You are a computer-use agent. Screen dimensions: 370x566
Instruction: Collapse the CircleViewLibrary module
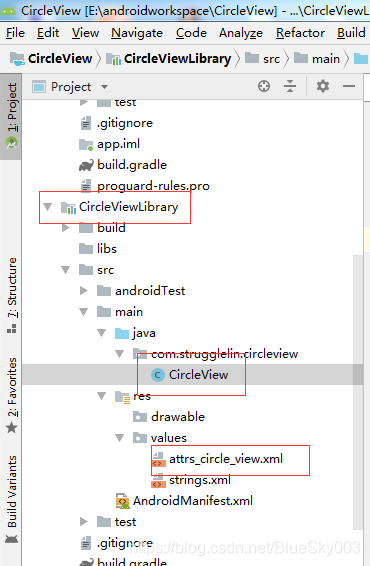(x=47, y=207)
